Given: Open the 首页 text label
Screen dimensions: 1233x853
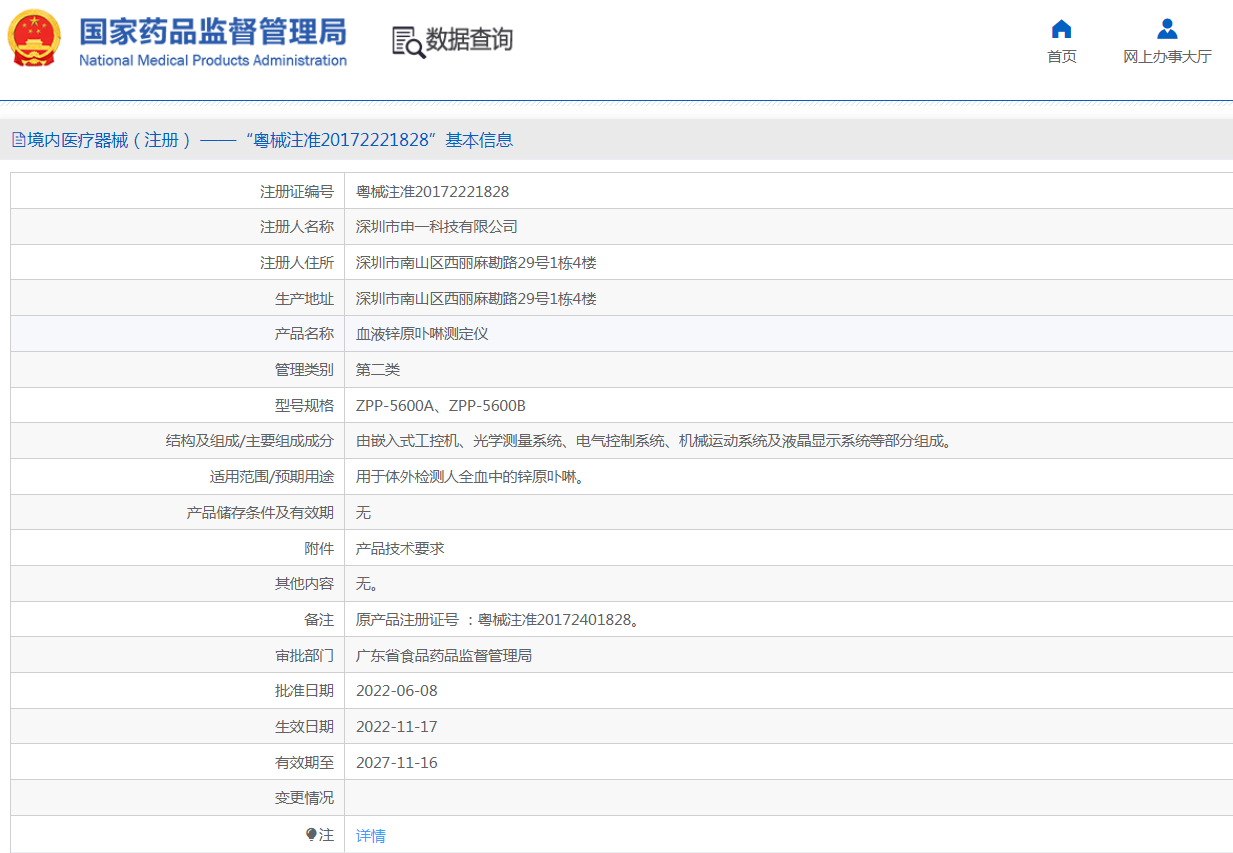Looking at the screenshot, I should tap(1061, 57).
